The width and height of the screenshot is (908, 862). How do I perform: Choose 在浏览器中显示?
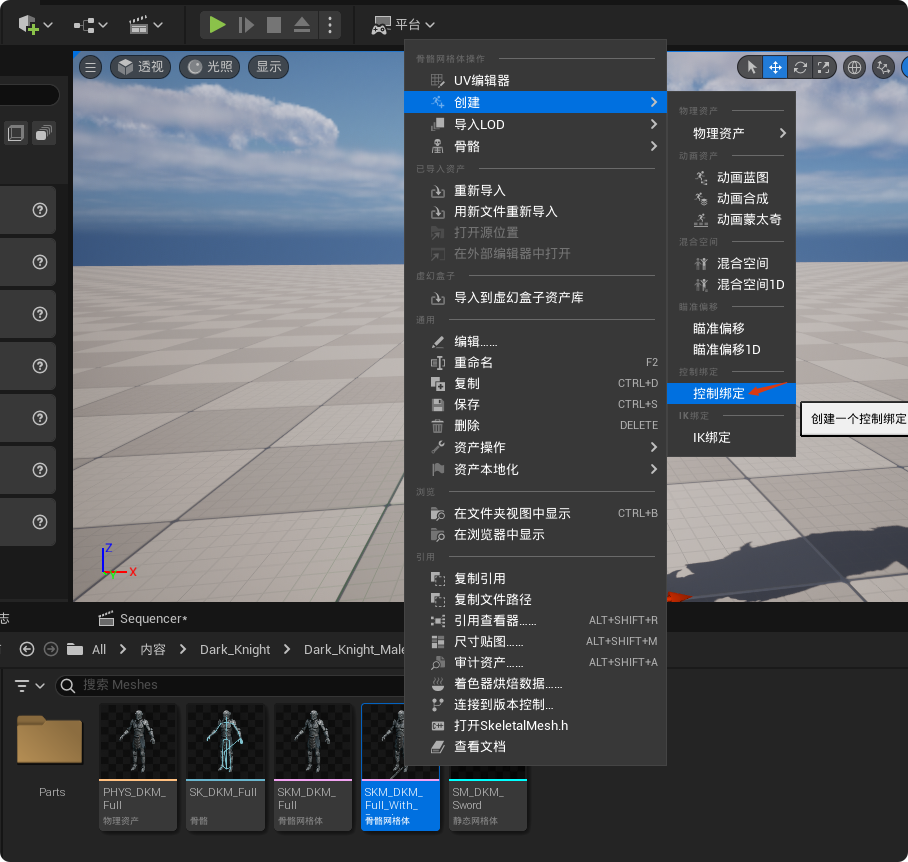(535, 534)
